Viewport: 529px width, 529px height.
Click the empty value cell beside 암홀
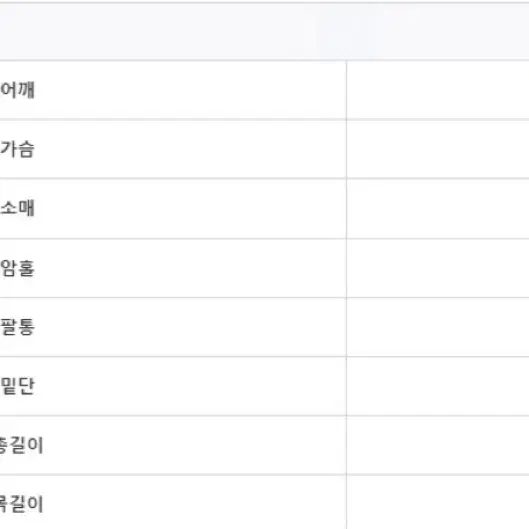(x=438, y=268)
